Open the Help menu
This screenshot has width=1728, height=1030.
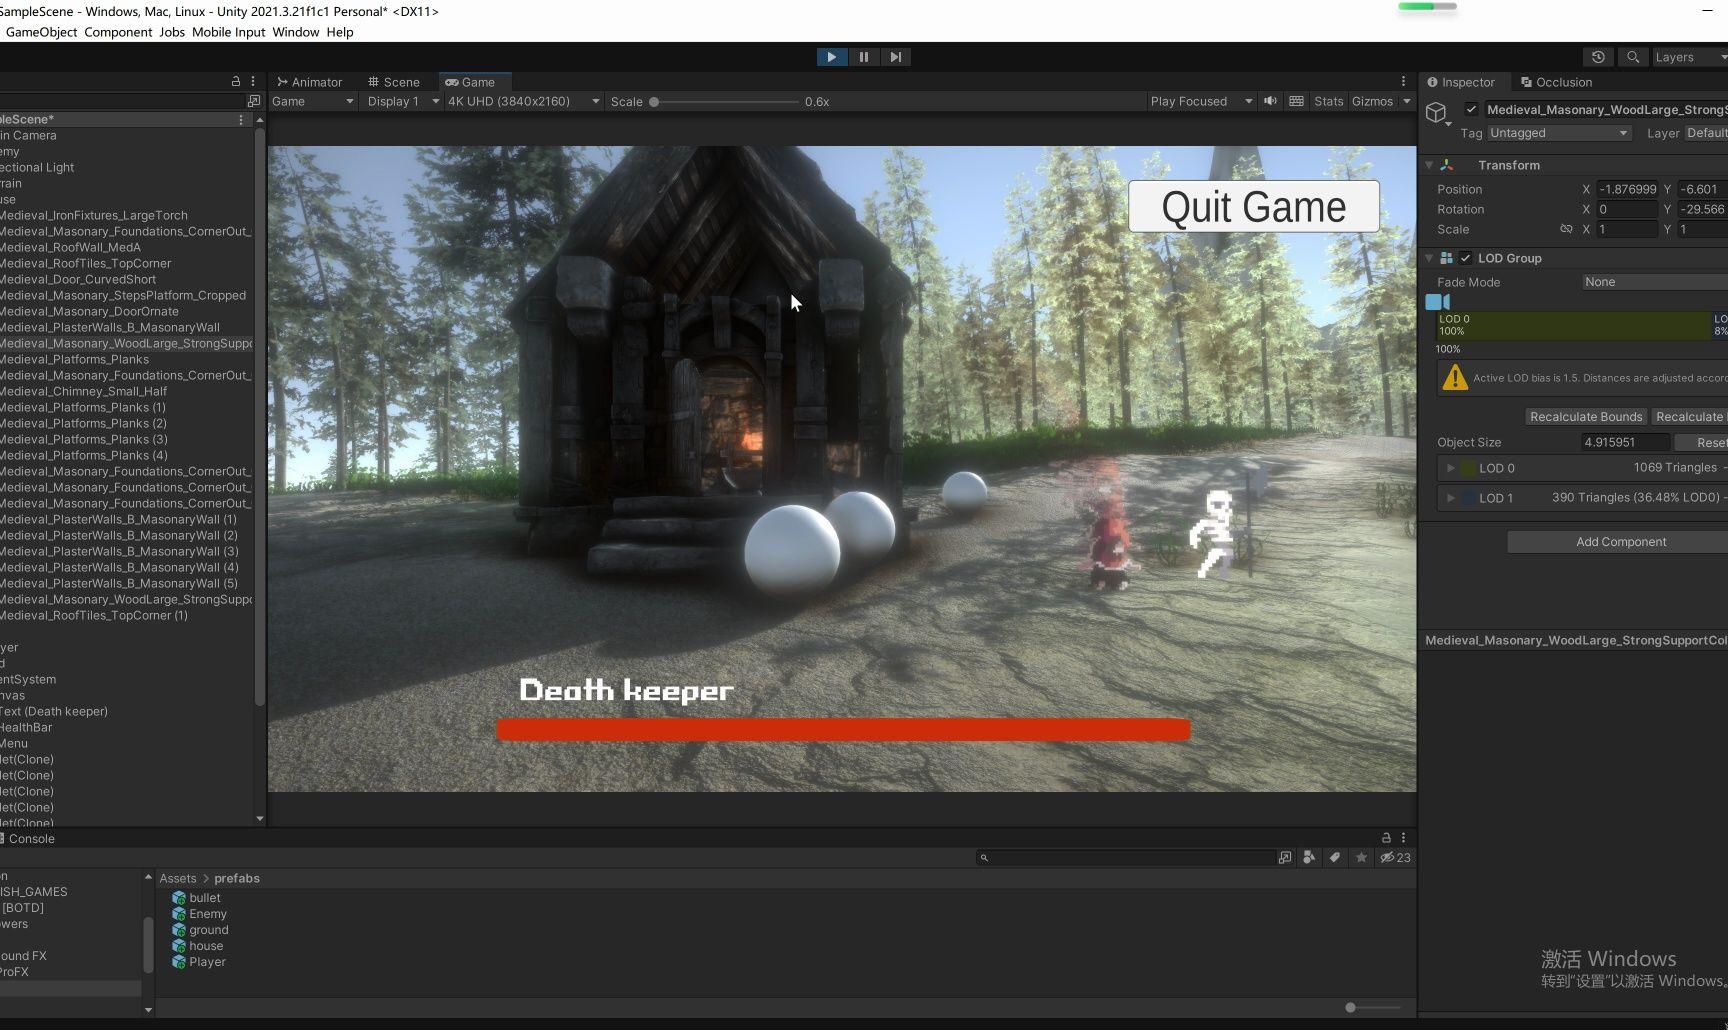[339, 32]
